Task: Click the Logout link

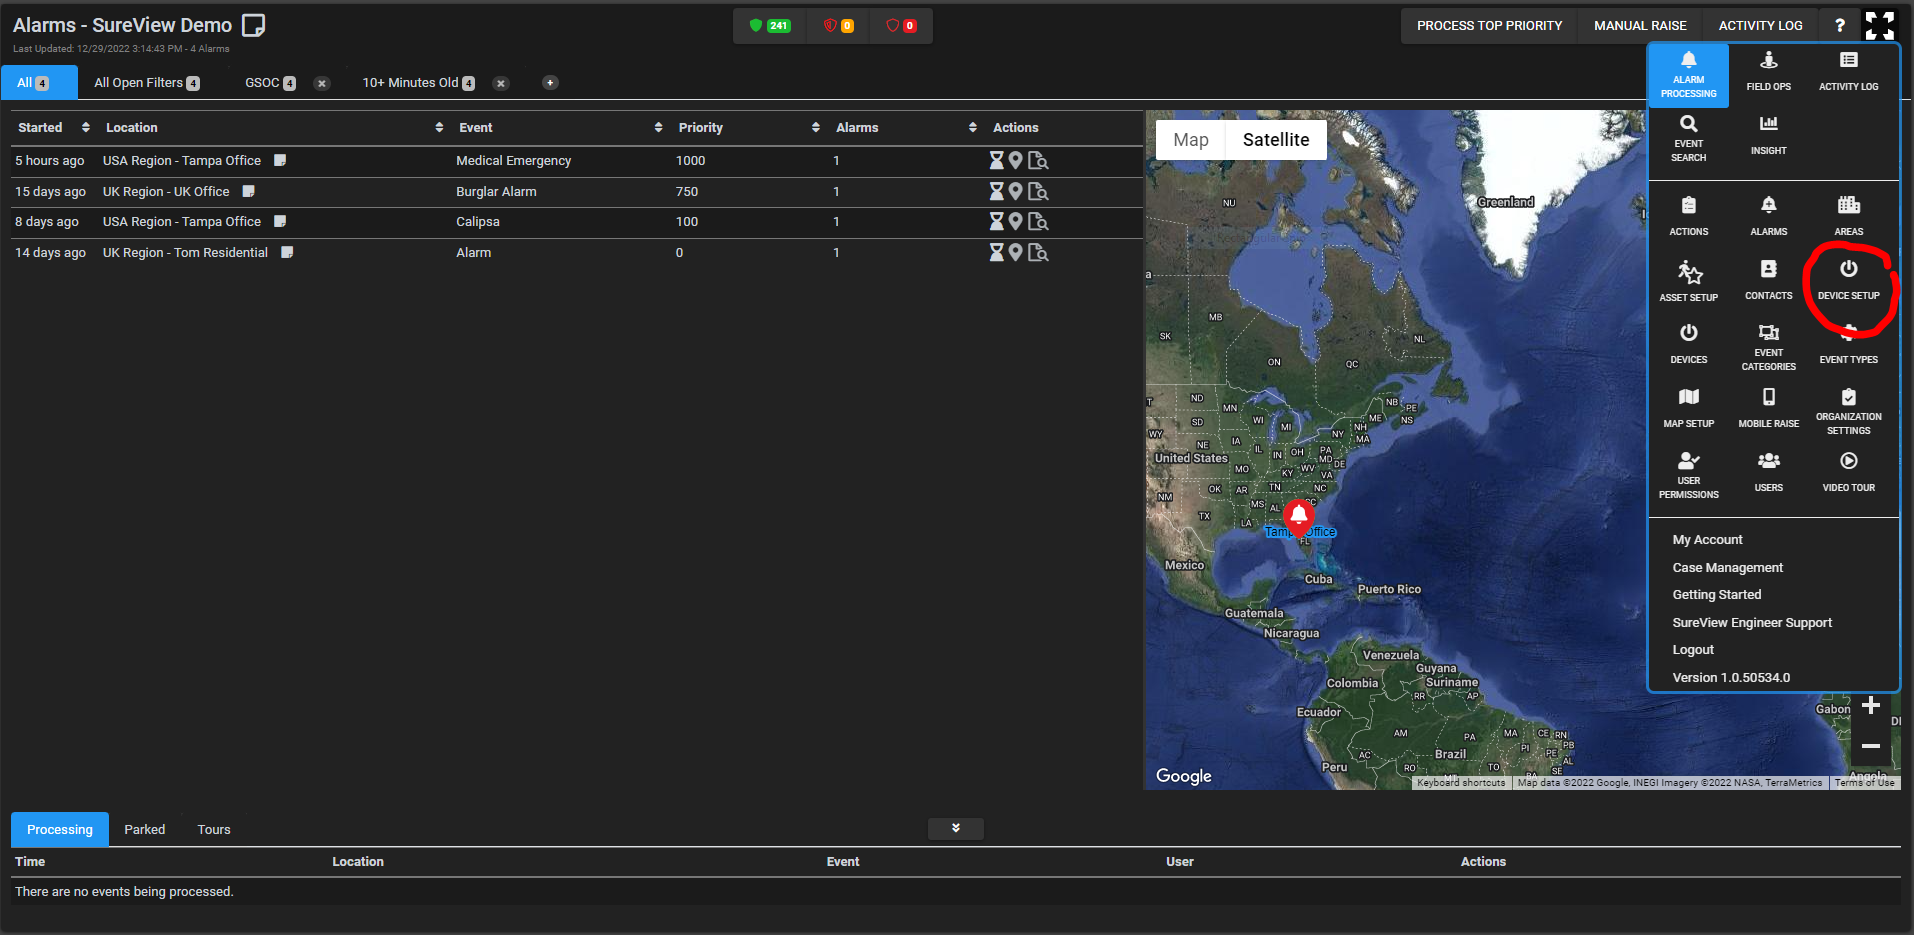Action: click(x=1692, y=650)
